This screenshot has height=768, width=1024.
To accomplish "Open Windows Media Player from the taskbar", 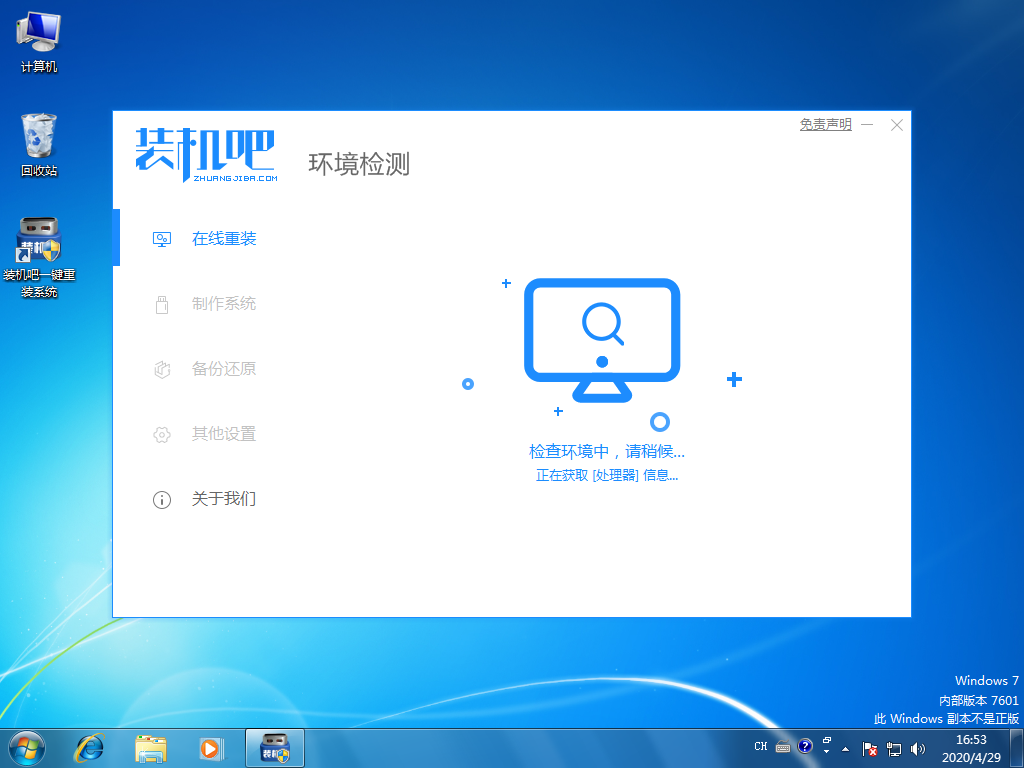I will [212, 747].
